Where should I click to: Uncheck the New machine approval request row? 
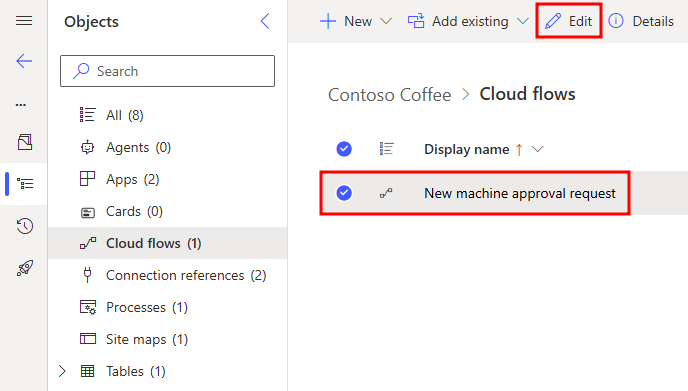(344, 193)
